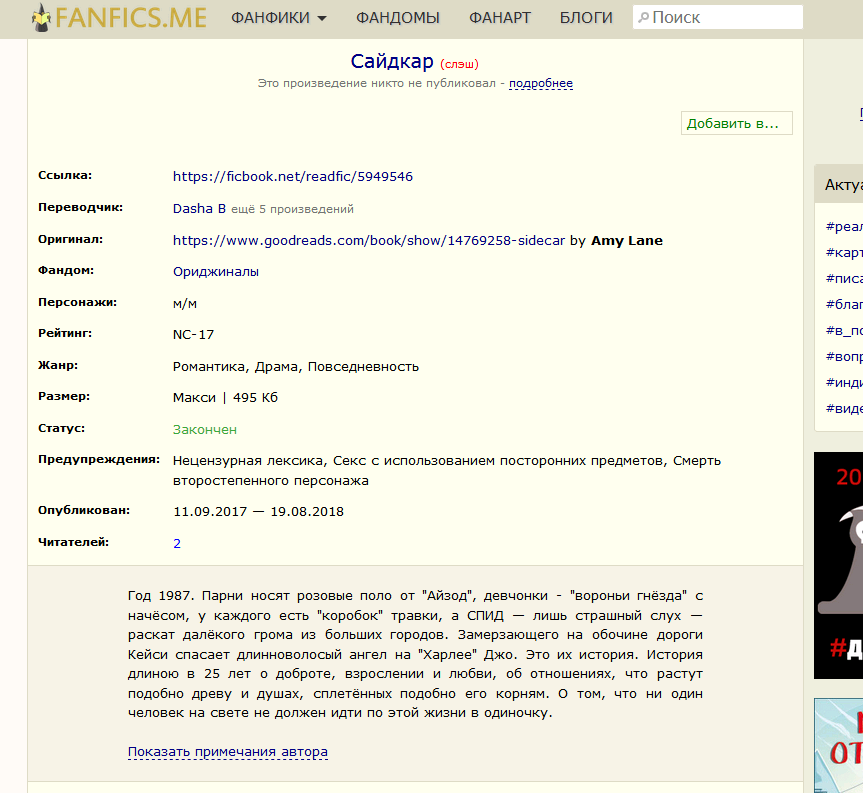The height and width of the screenshot is (793, 863).
Task: Click the #виде hashtag in sidebar
Action: (844, 408)
